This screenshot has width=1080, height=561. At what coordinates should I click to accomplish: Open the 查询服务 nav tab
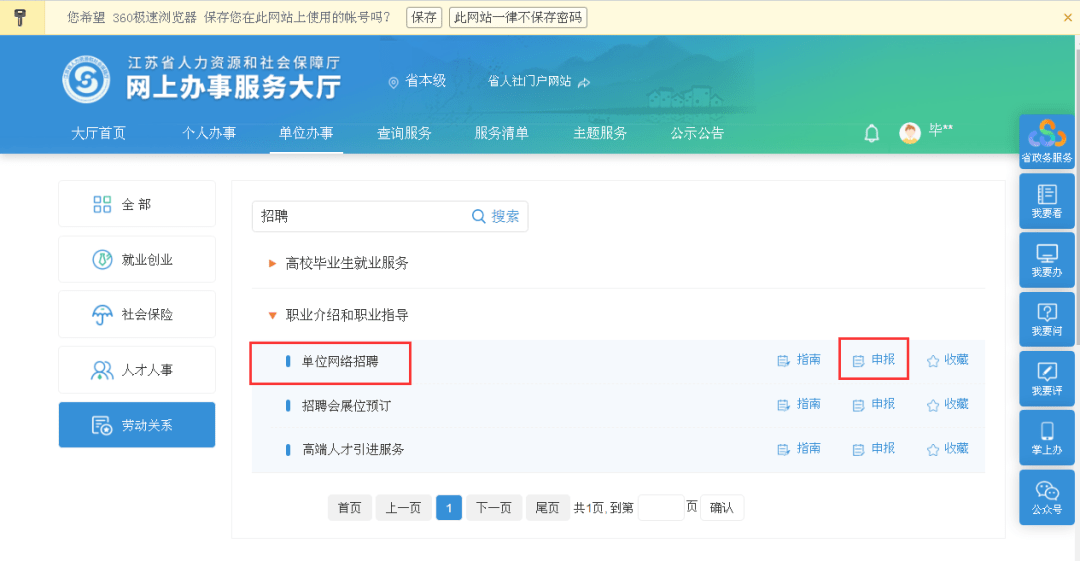coord(404,133)
